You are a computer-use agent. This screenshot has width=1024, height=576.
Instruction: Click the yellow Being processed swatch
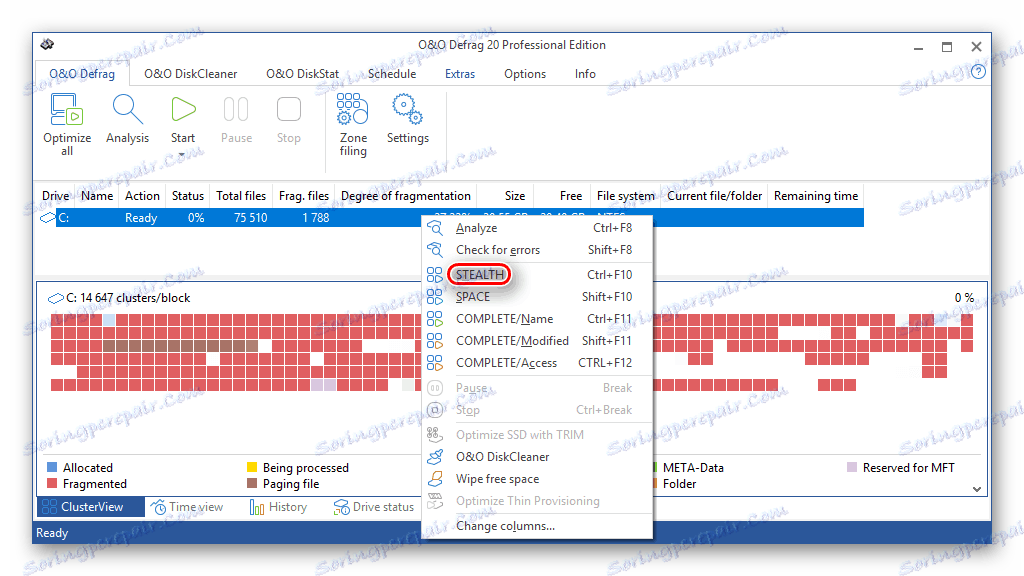252,468
